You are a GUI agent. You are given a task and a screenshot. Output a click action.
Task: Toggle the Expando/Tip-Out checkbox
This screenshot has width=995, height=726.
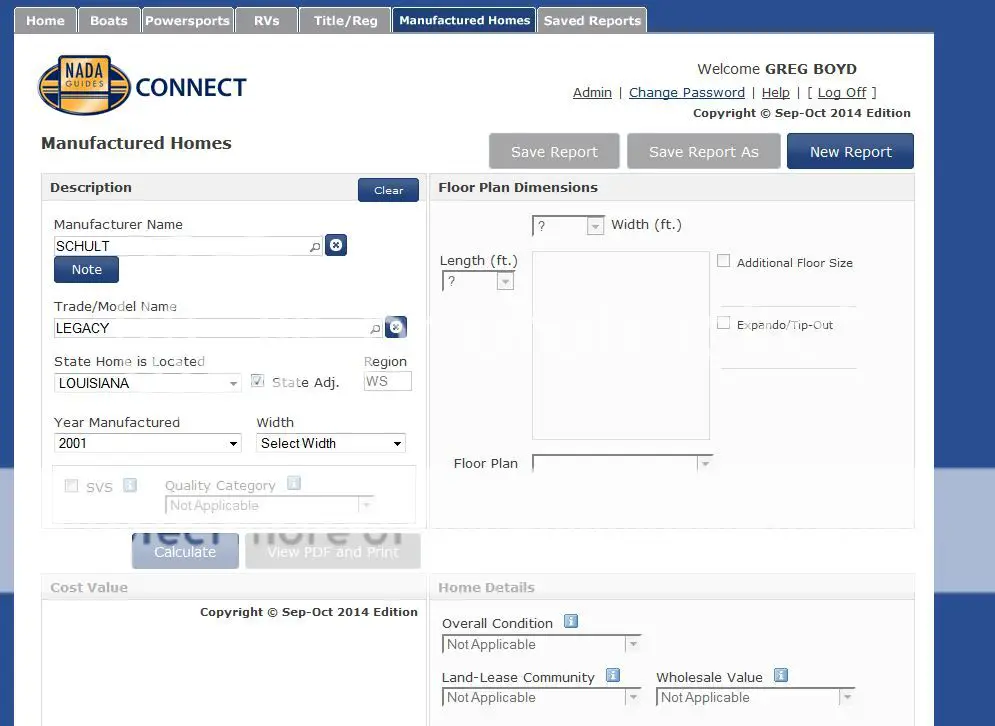pos(724,323)
